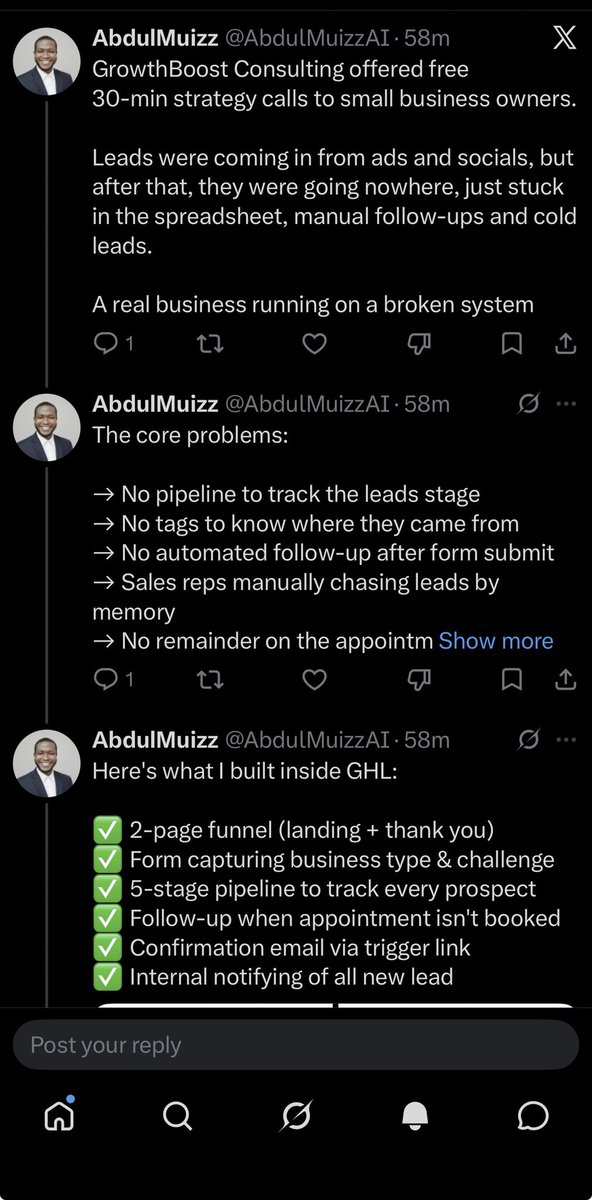
Task: Bookmark the first tweet in the thread
Action: (511, 344)
